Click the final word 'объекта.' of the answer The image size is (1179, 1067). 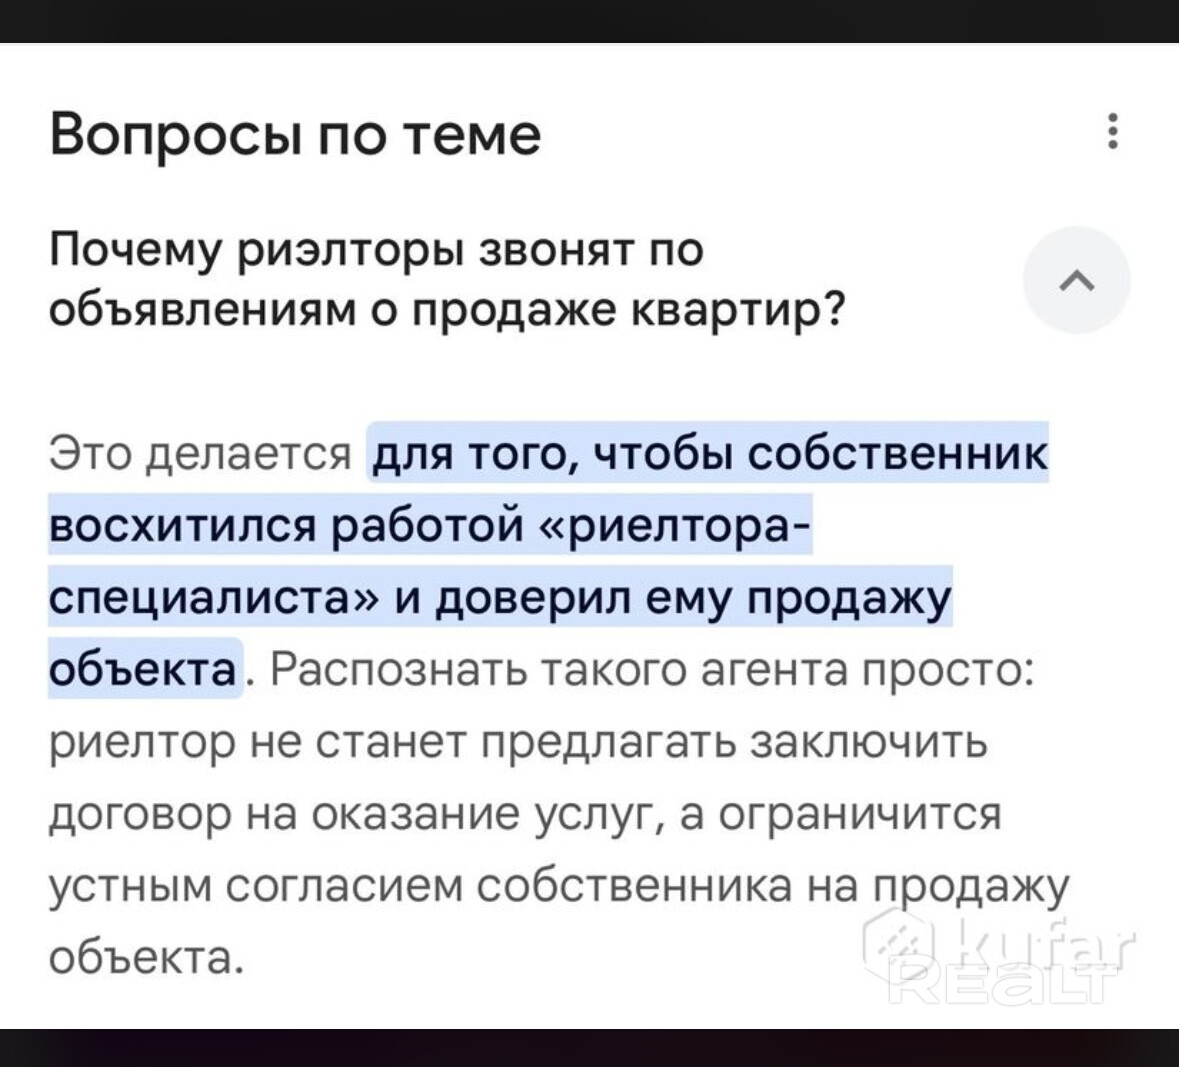click(146, 958)
